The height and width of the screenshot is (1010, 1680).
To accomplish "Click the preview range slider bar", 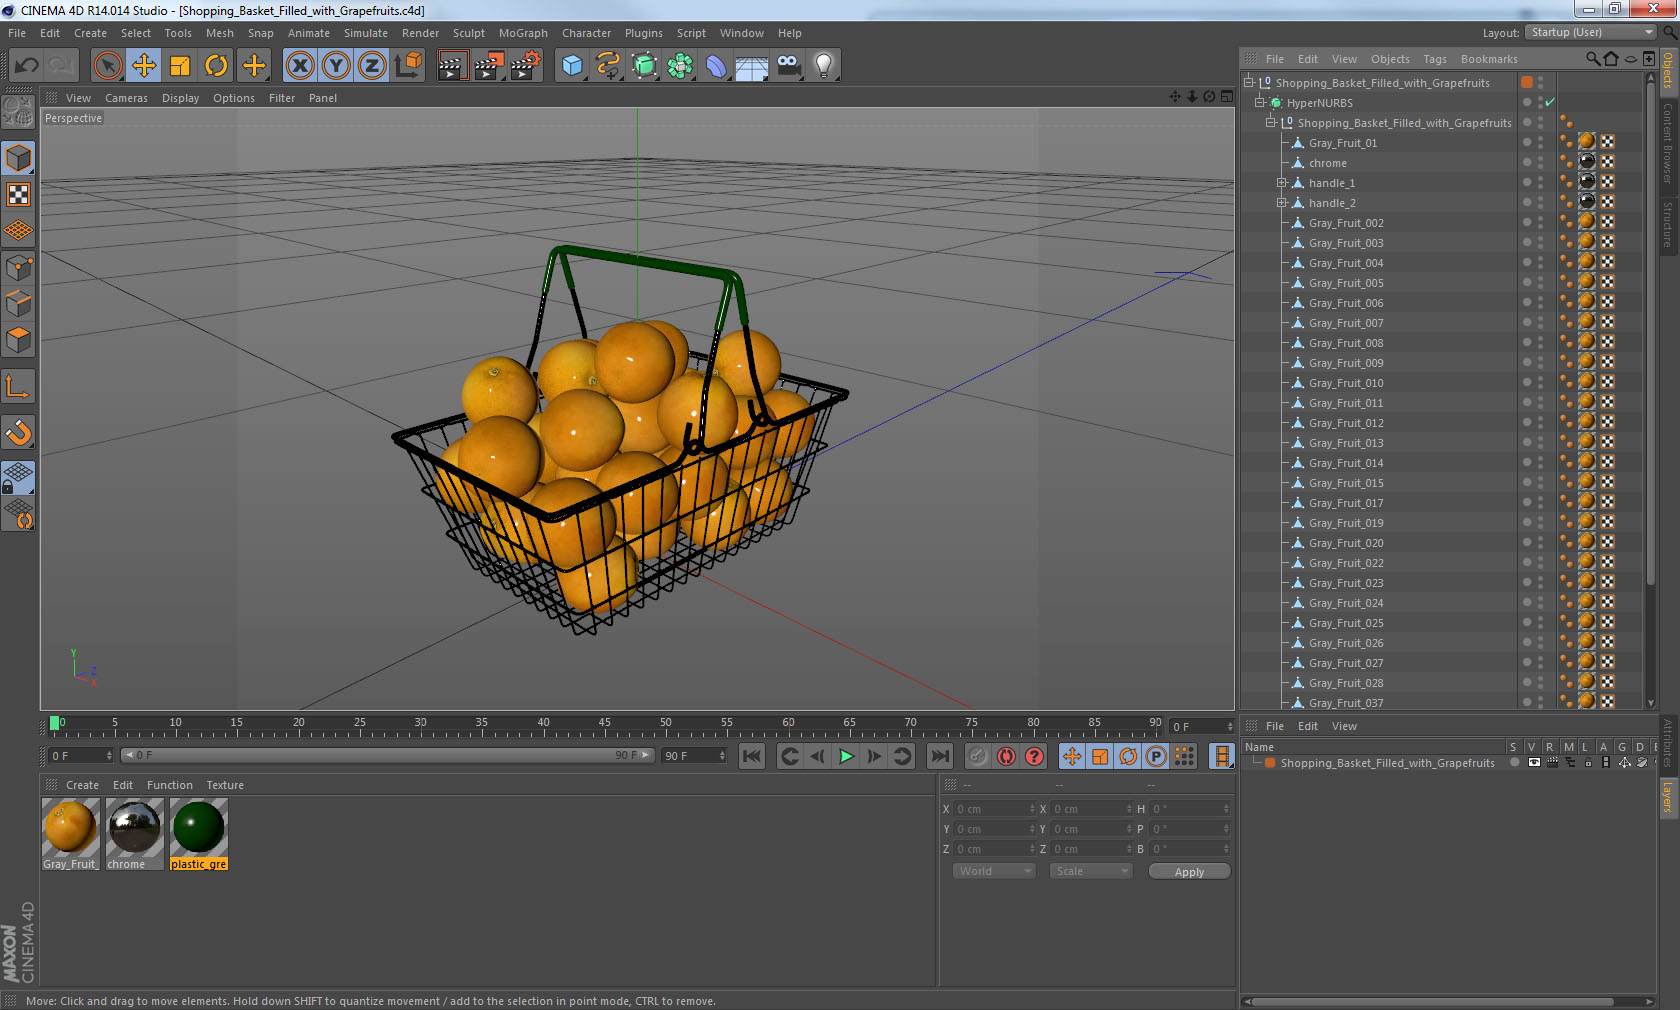I will 388,755.
